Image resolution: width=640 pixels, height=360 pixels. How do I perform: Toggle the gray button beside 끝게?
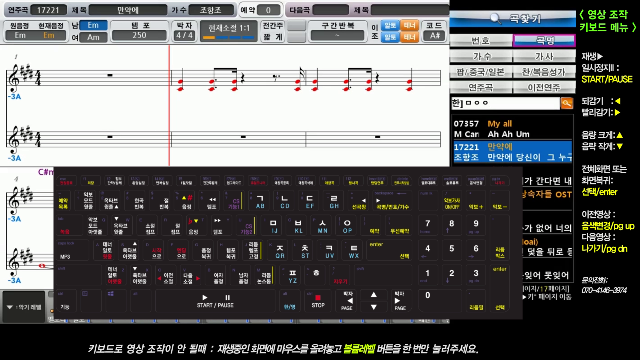(296, 37)
